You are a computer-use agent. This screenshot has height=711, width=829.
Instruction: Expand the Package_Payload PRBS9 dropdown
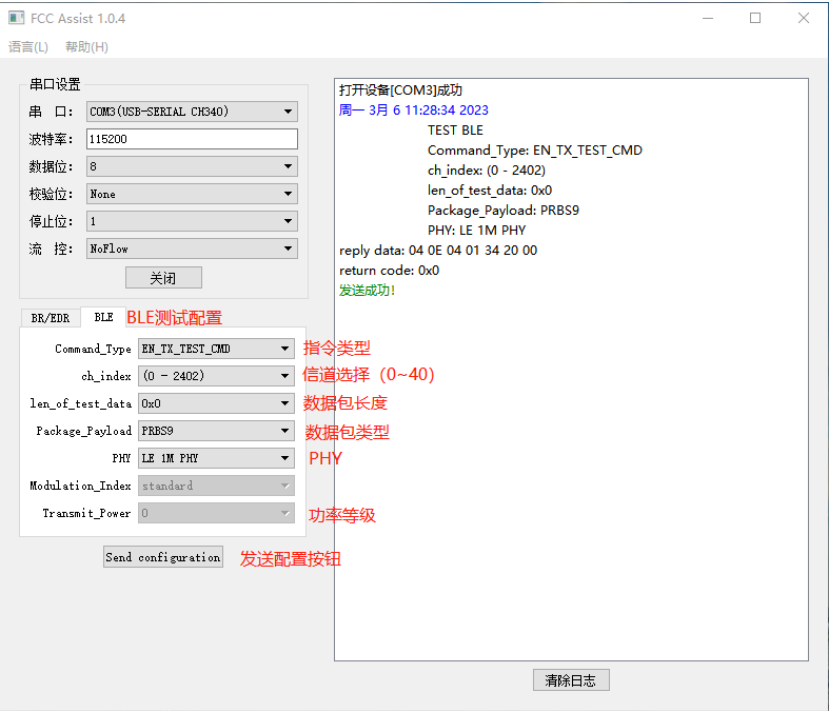pyautogui.click(x=216, y=431)
